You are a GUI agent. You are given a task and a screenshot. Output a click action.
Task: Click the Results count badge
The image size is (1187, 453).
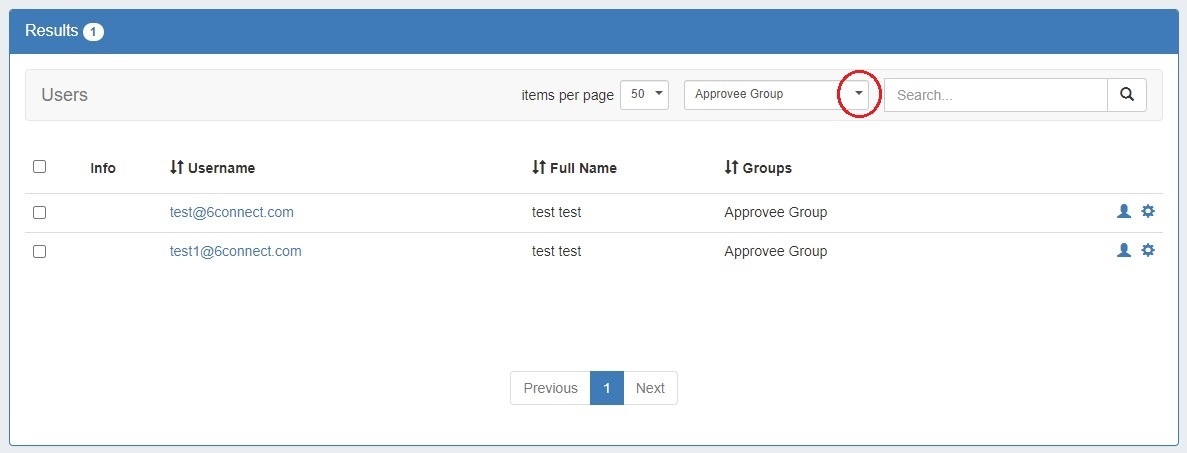[x=93, y=32]
